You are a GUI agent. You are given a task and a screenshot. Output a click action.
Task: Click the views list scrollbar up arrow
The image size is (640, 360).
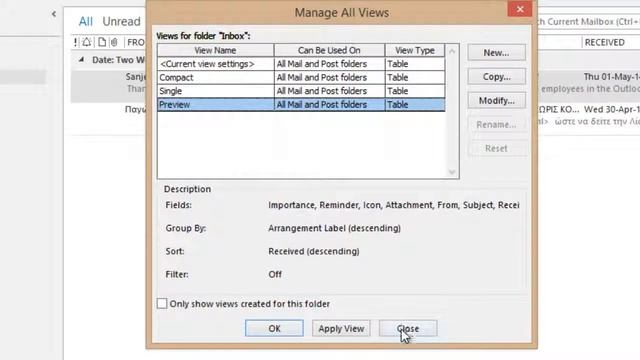pyautogui.click(x=452, y=51)
